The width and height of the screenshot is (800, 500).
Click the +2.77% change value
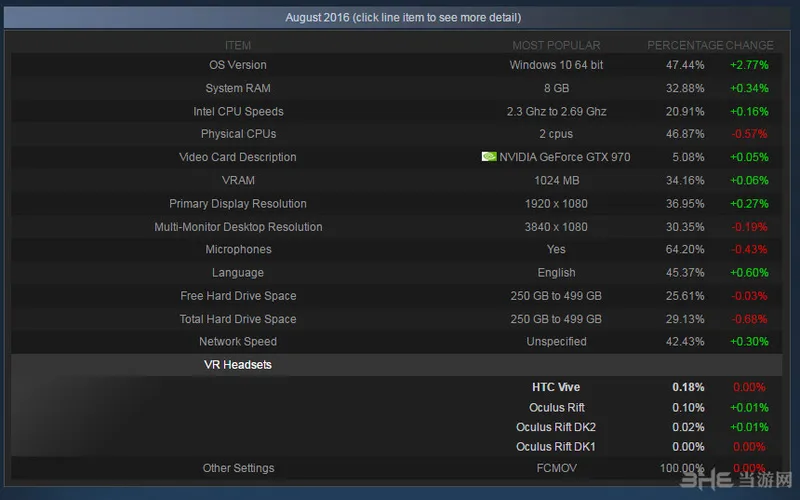tap(749, 65)
